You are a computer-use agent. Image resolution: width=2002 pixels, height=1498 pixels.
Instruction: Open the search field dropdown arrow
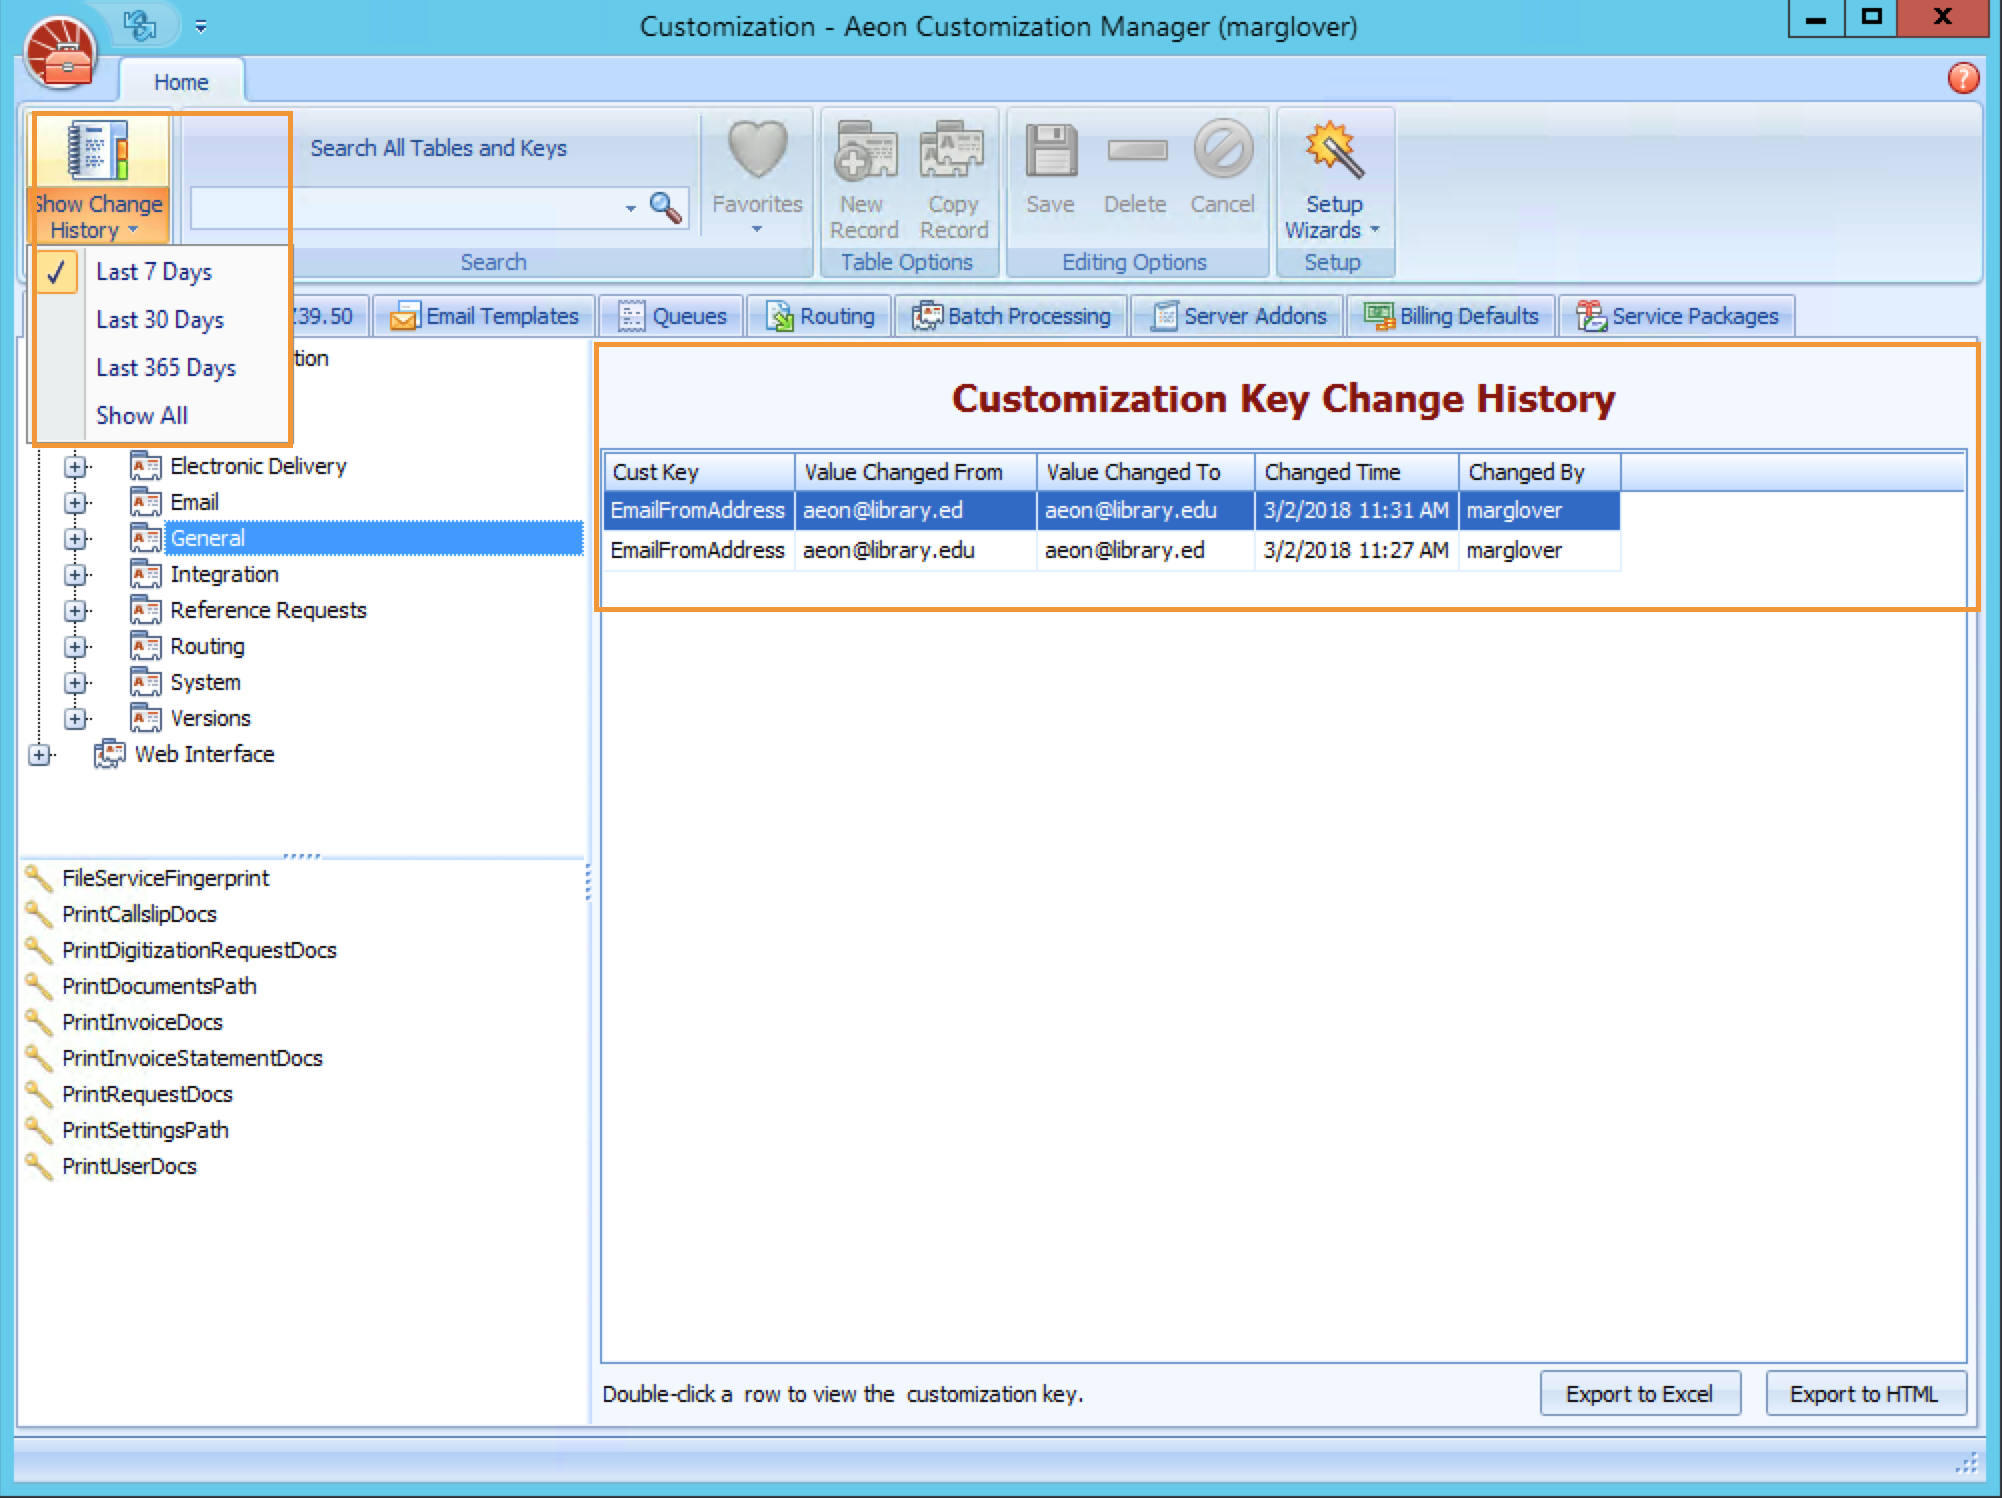click(x=629, y=208)
